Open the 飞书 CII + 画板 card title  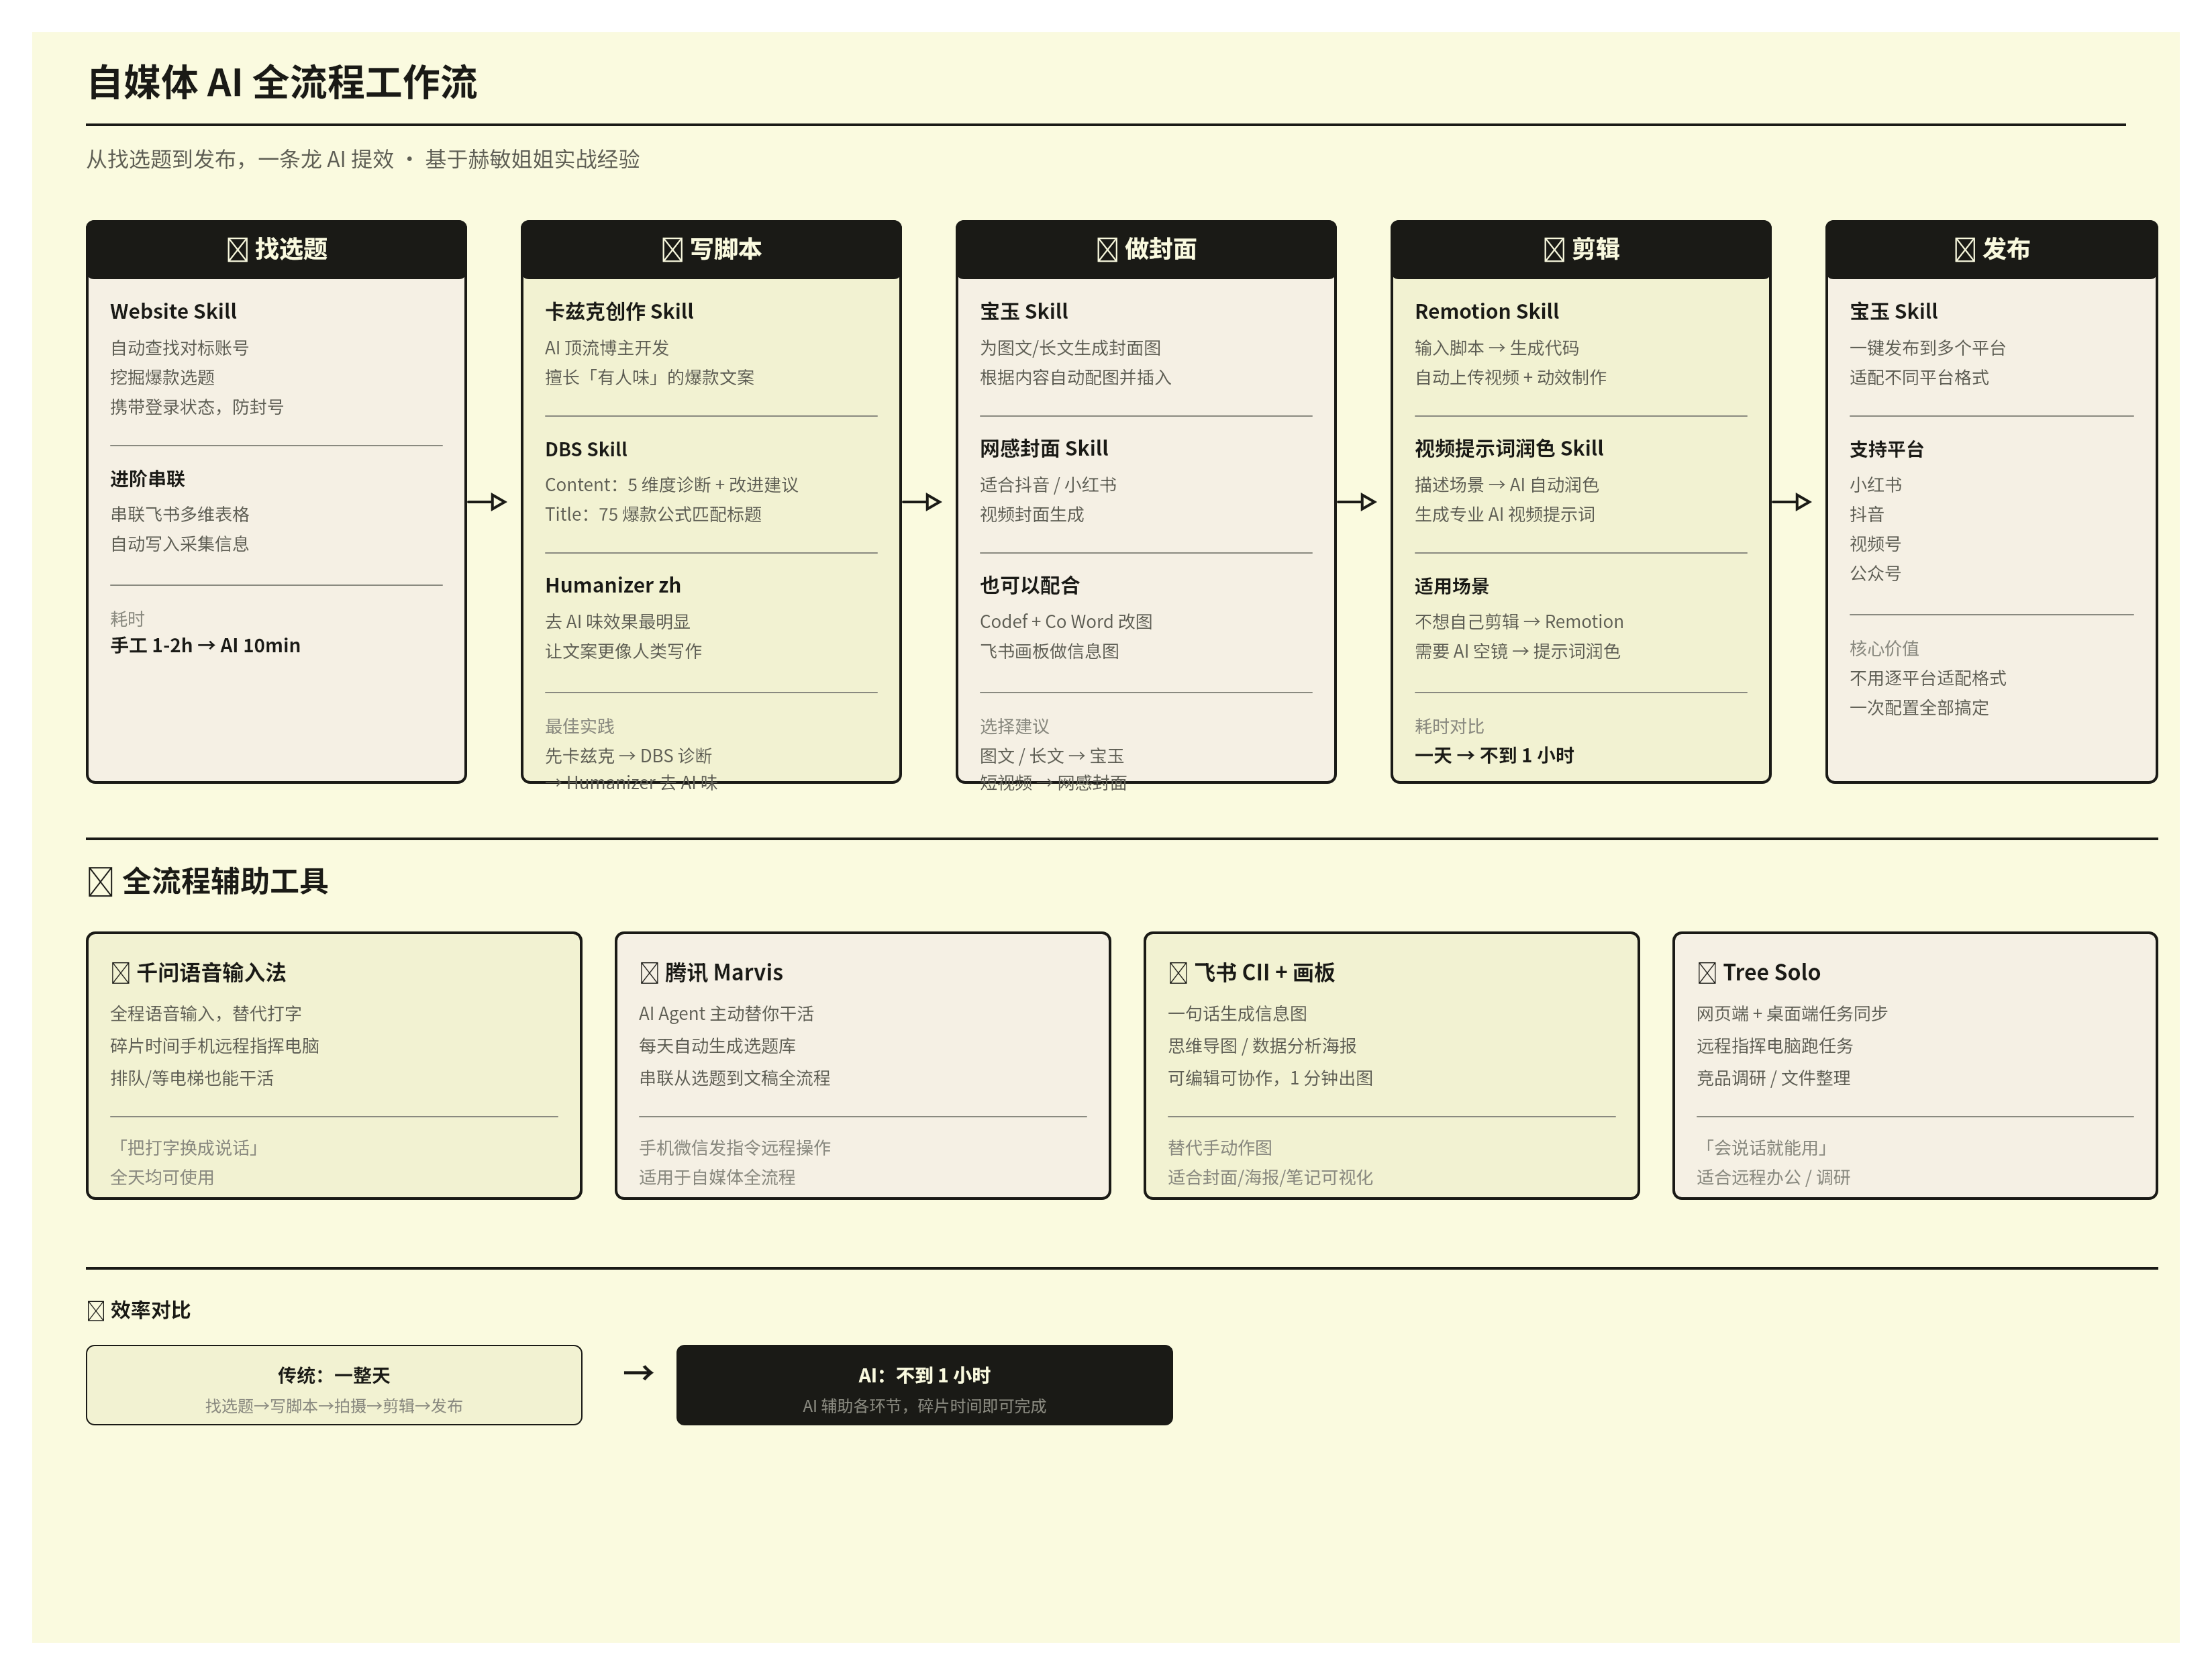click(1264, 973)
